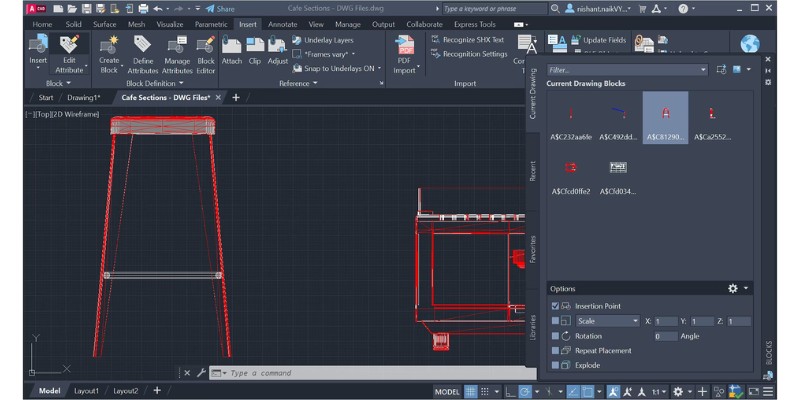Image resolution: width=800 pixels, height=400 pixels.
Task: Open the Filter dropdown in Blocks palette
Action: 704,70
